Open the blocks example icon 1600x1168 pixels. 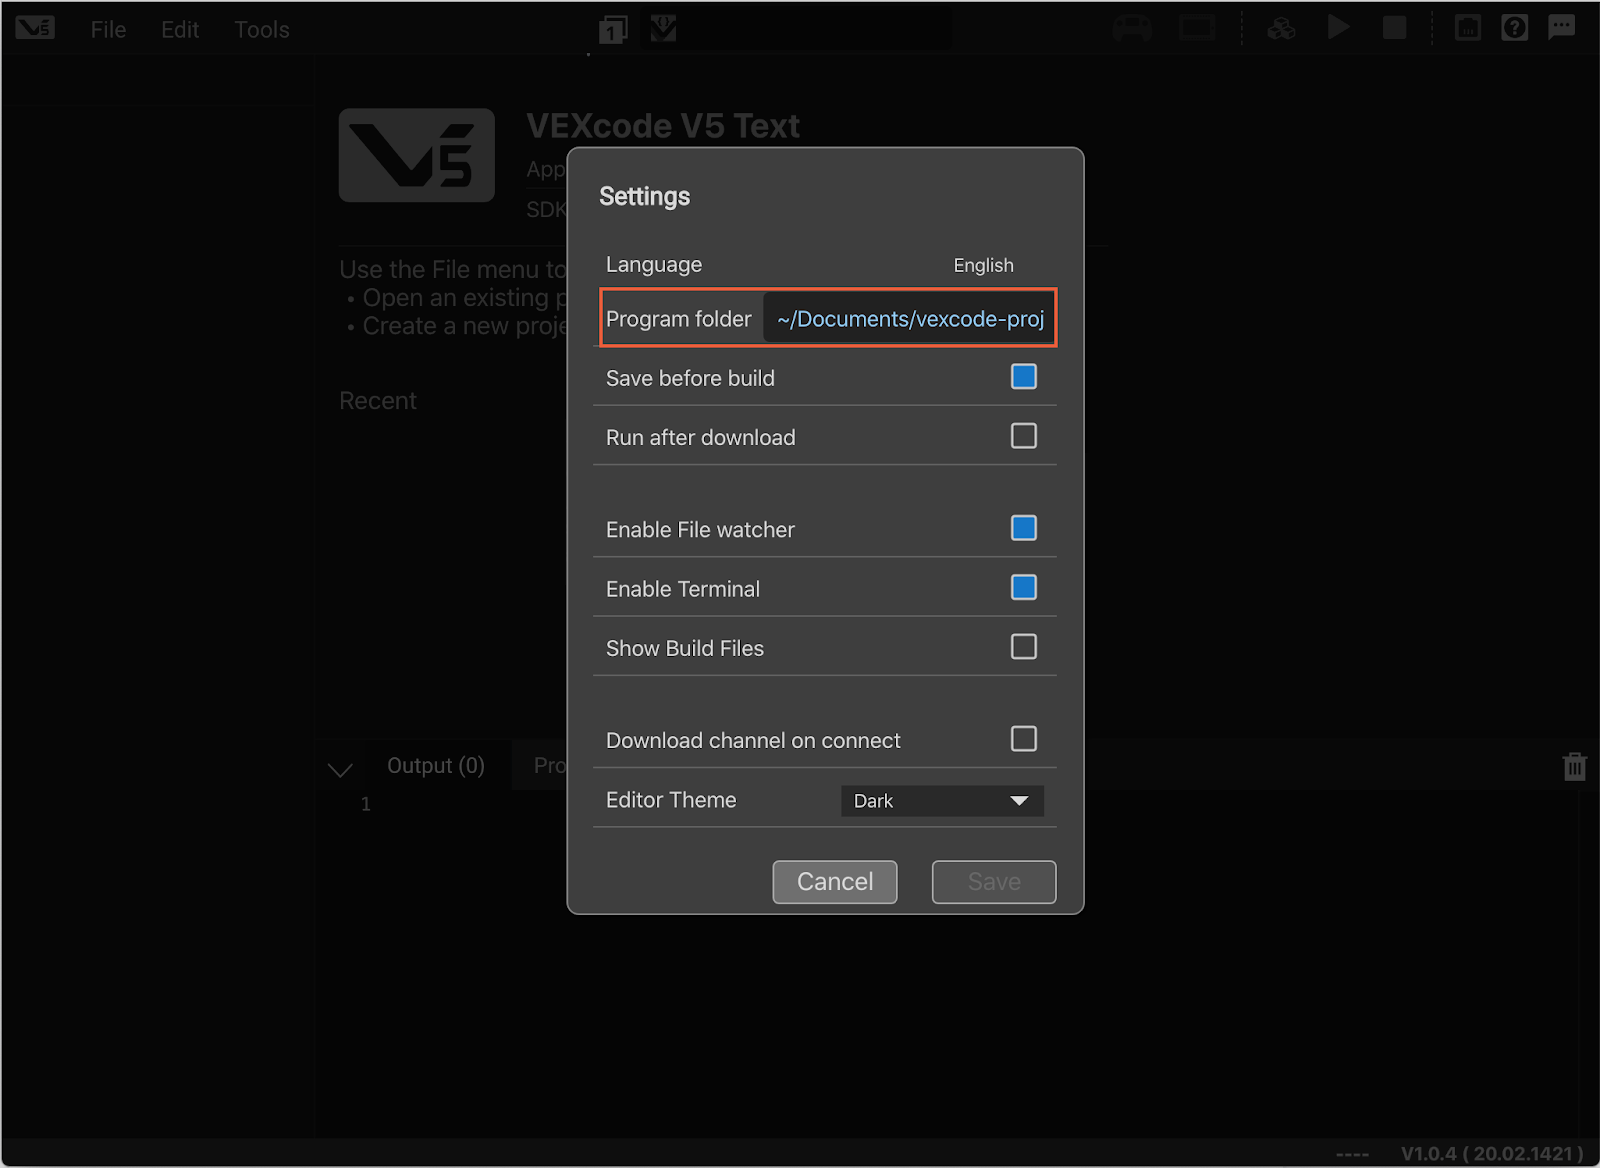click(1281, 28)
